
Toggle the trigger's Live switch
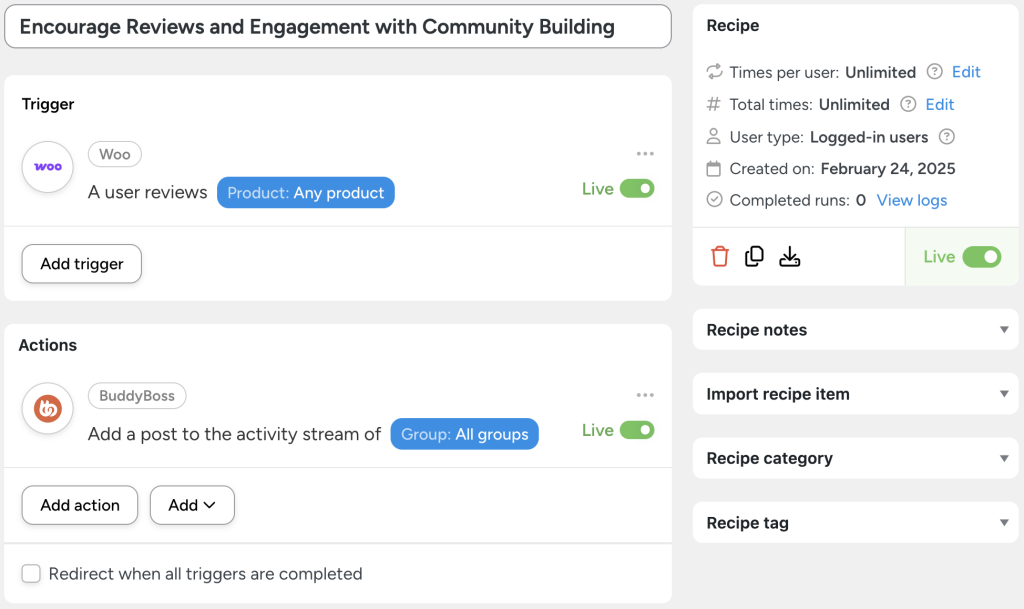(x=639, y=188)
